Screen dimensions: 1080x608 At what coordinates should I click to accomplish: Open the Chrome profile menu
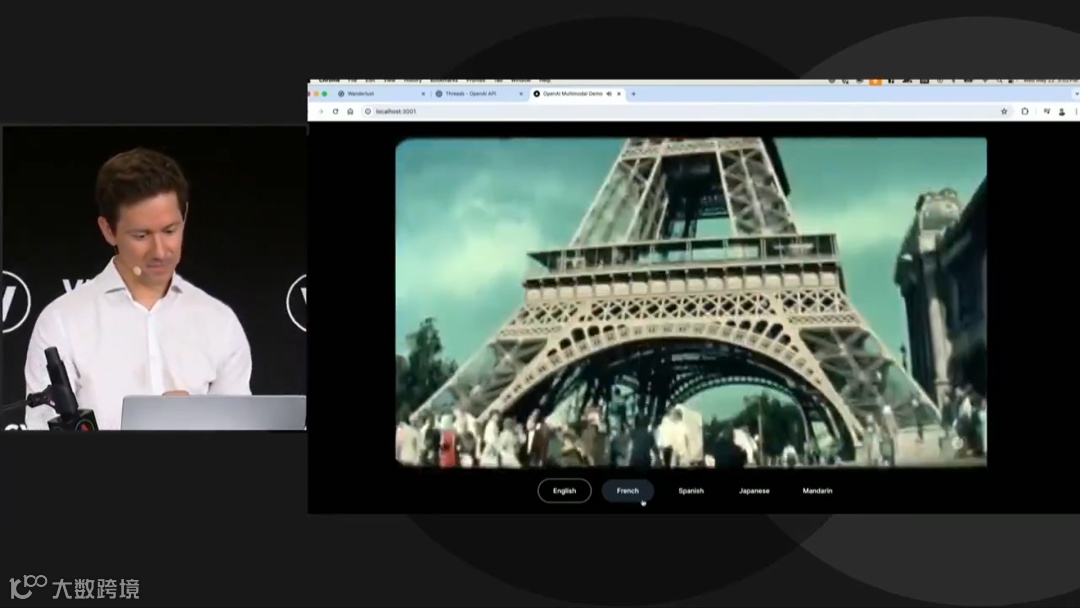(1062, 112)
